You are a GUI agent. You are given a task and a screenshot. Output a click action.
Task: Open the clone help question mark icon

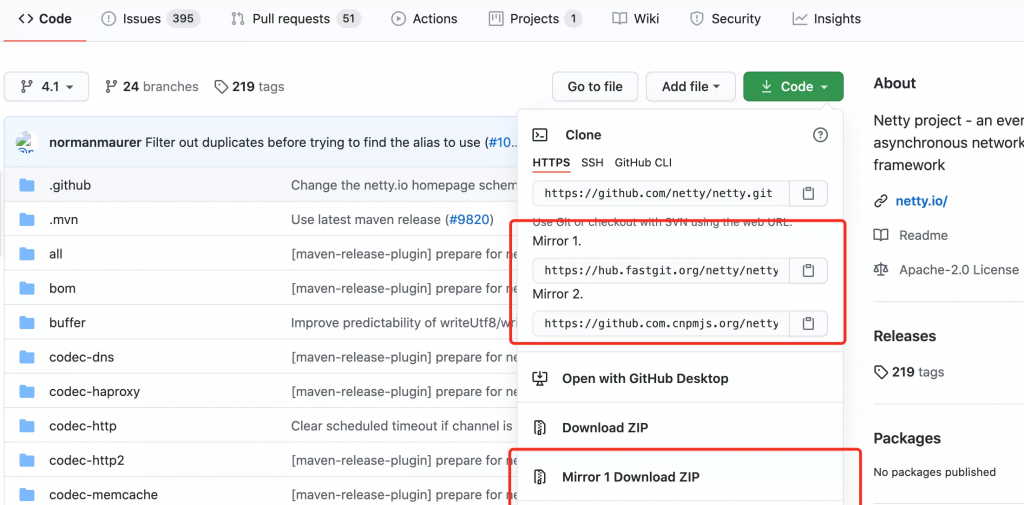click(x=820, y=135)
